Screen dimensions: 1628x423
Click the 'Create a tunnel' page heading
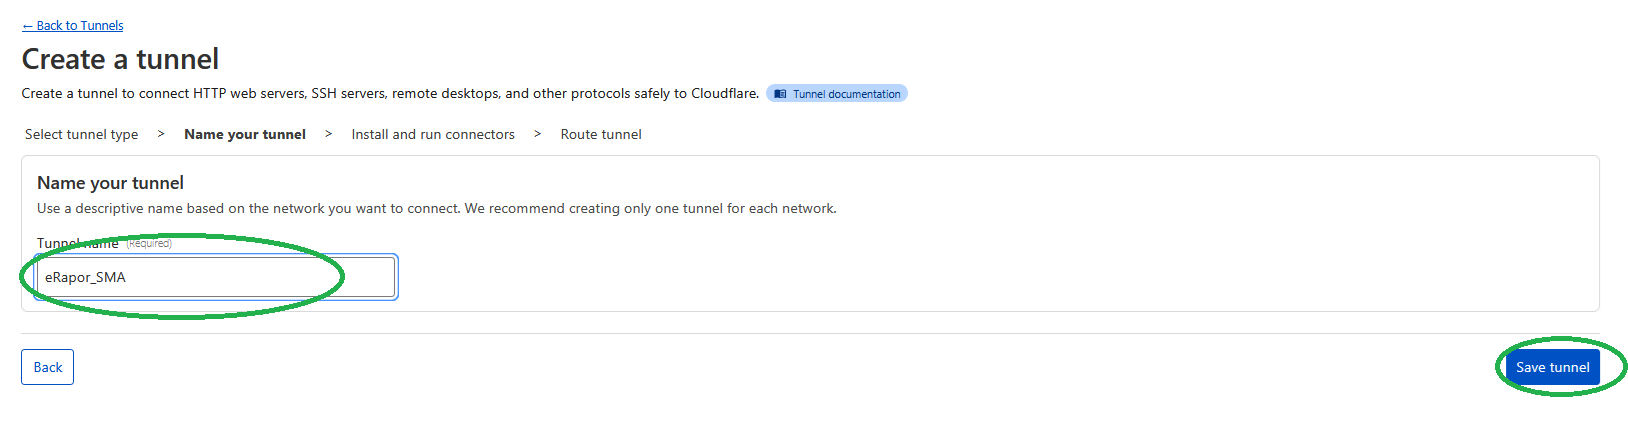(x=120, y=59)
